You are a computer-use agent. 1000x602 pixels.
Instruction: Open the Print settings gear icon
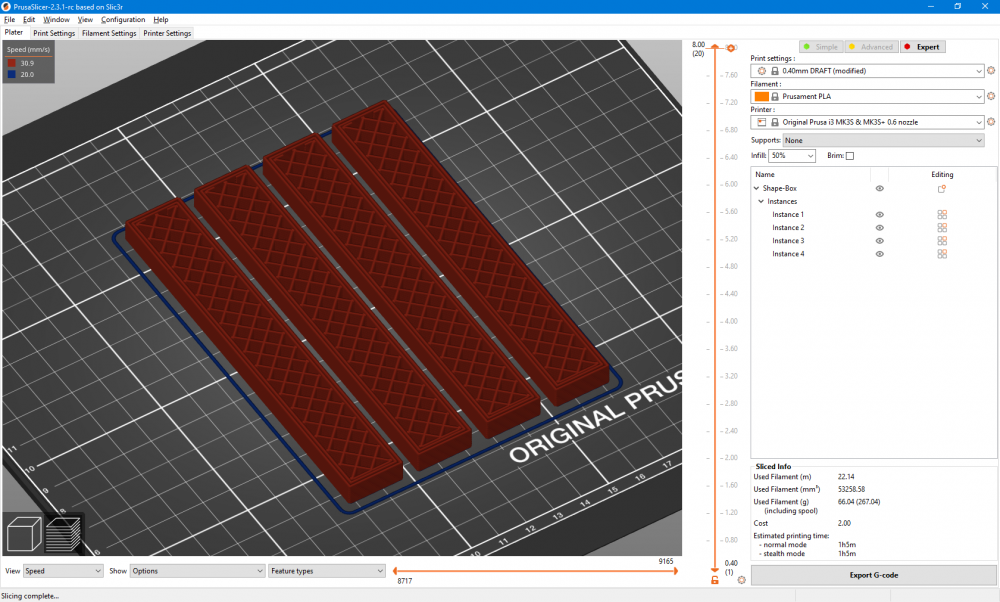991,71
